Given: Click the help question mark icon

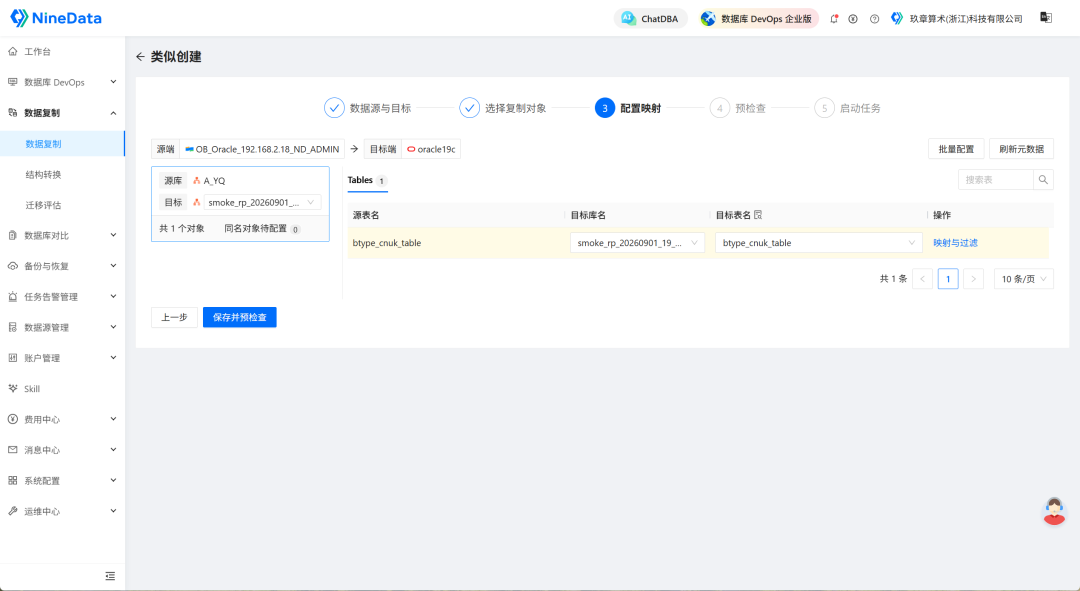Looking at the screenshot, I should click(874, 19).
